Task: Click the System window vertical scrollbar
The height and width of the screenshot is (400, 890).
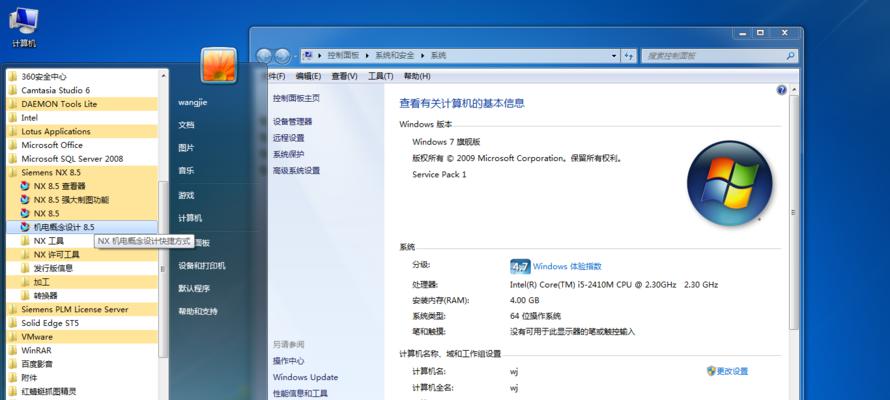Action: pos(794,213)
